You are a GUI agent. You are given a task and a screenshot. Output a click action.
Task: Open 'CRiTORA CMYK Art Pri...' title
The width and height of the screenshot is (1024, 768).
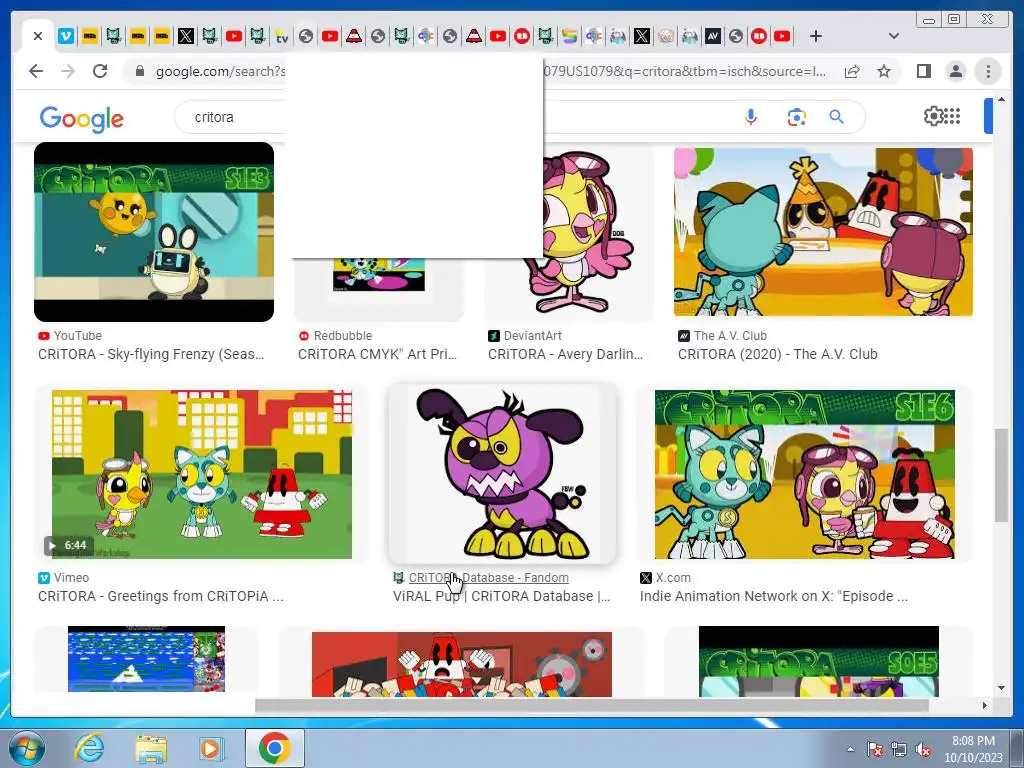coord(377,355)
